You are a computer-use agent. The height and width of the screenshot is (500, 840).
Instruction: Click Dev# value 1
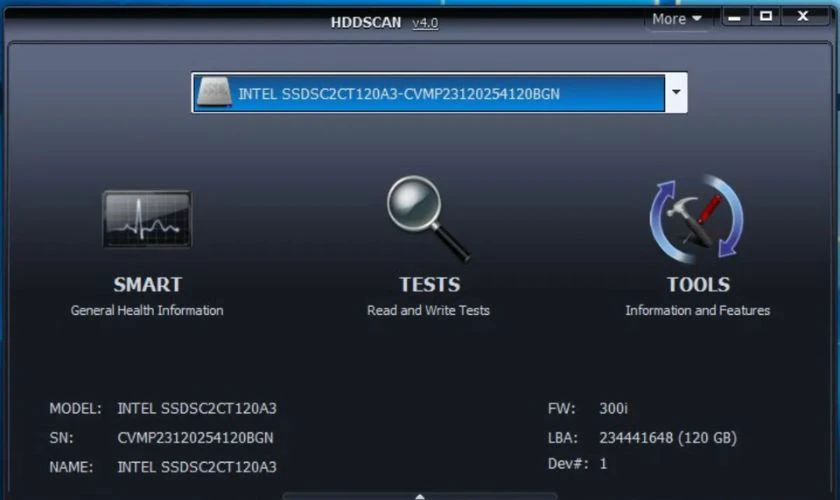coord(603,464)
